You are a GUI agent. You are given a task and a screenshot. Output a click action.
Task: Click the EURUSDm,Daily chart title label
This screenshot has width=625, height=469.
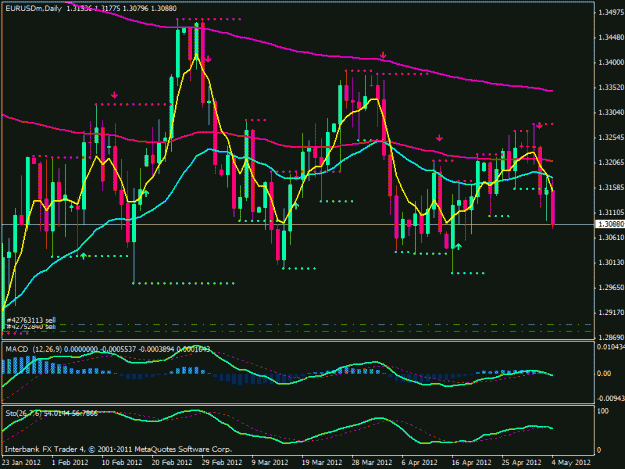[33, 8]
